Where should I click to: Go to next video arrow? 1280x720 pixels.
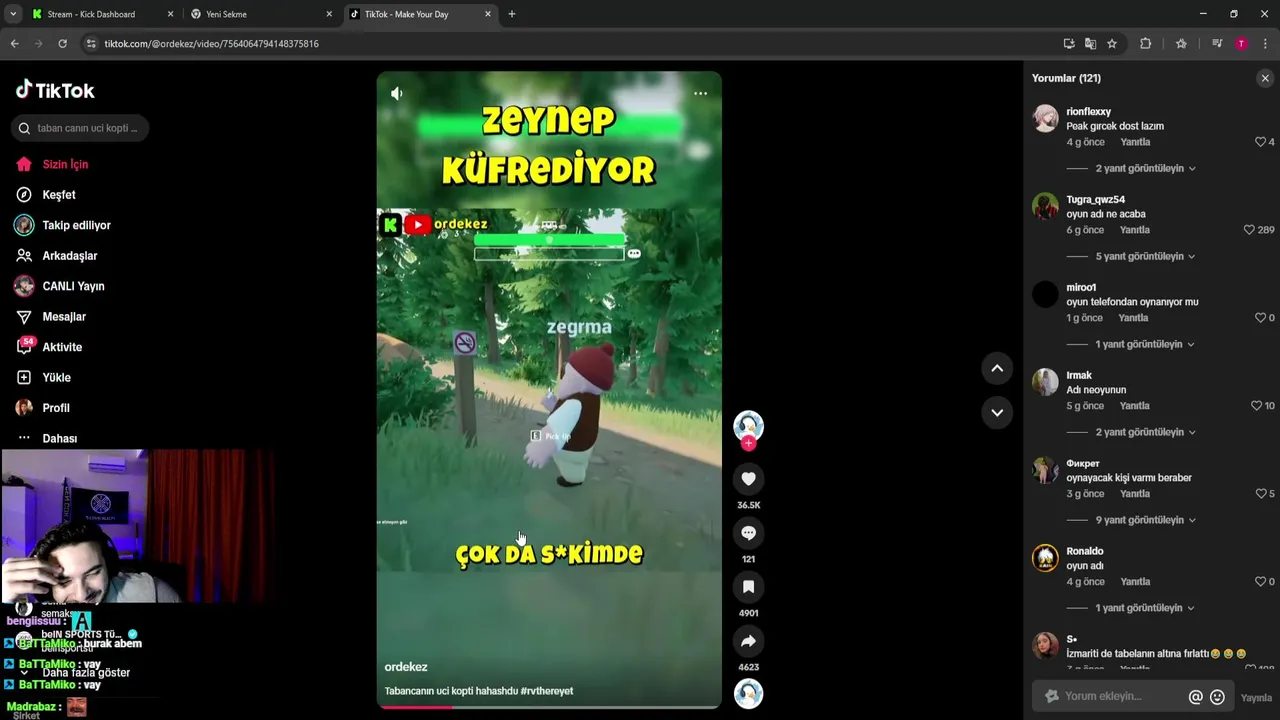coord(997,412)
